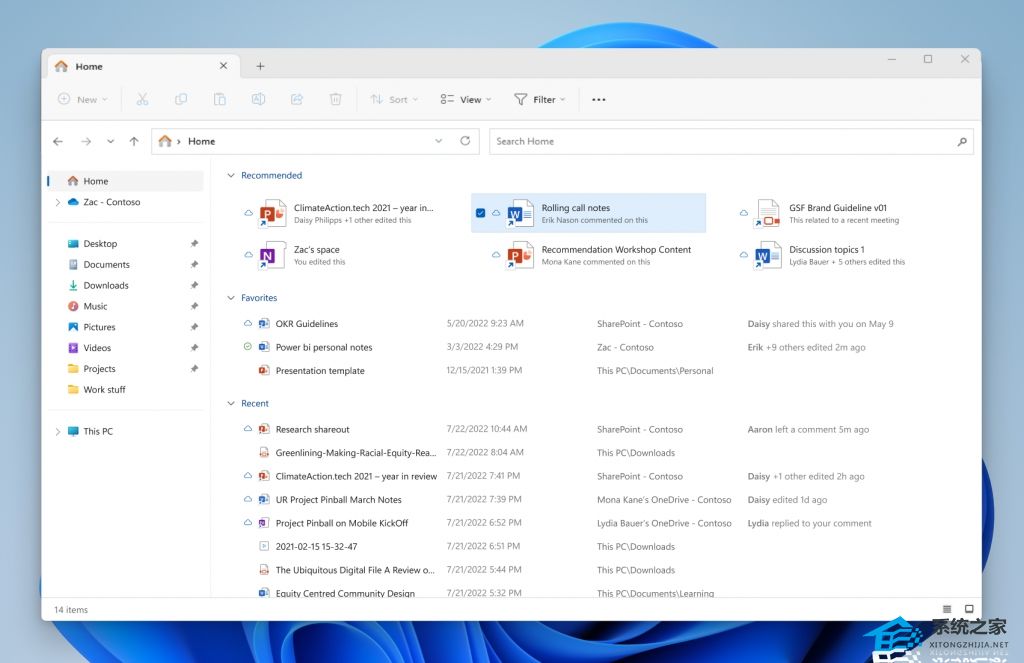Open the See more ellipsis menu
Viewport: 1024px width, 663px height.
tap(599, 99)
